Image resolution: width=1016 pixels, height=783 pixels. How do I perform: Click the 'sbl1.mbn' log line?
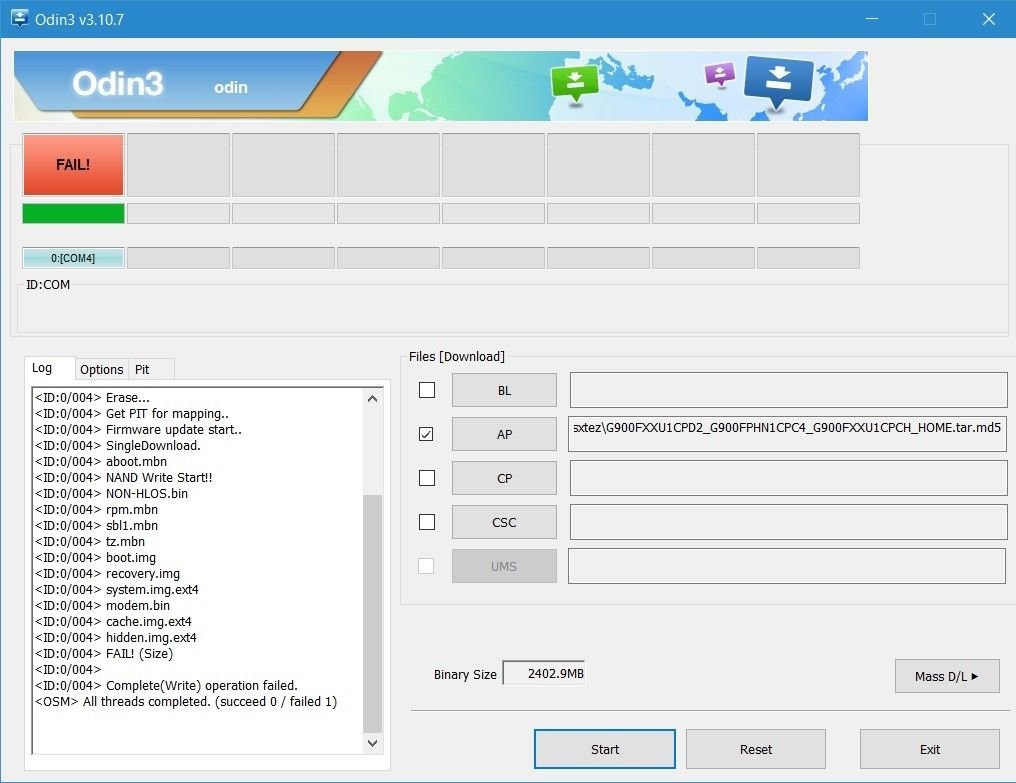point(96,525)
